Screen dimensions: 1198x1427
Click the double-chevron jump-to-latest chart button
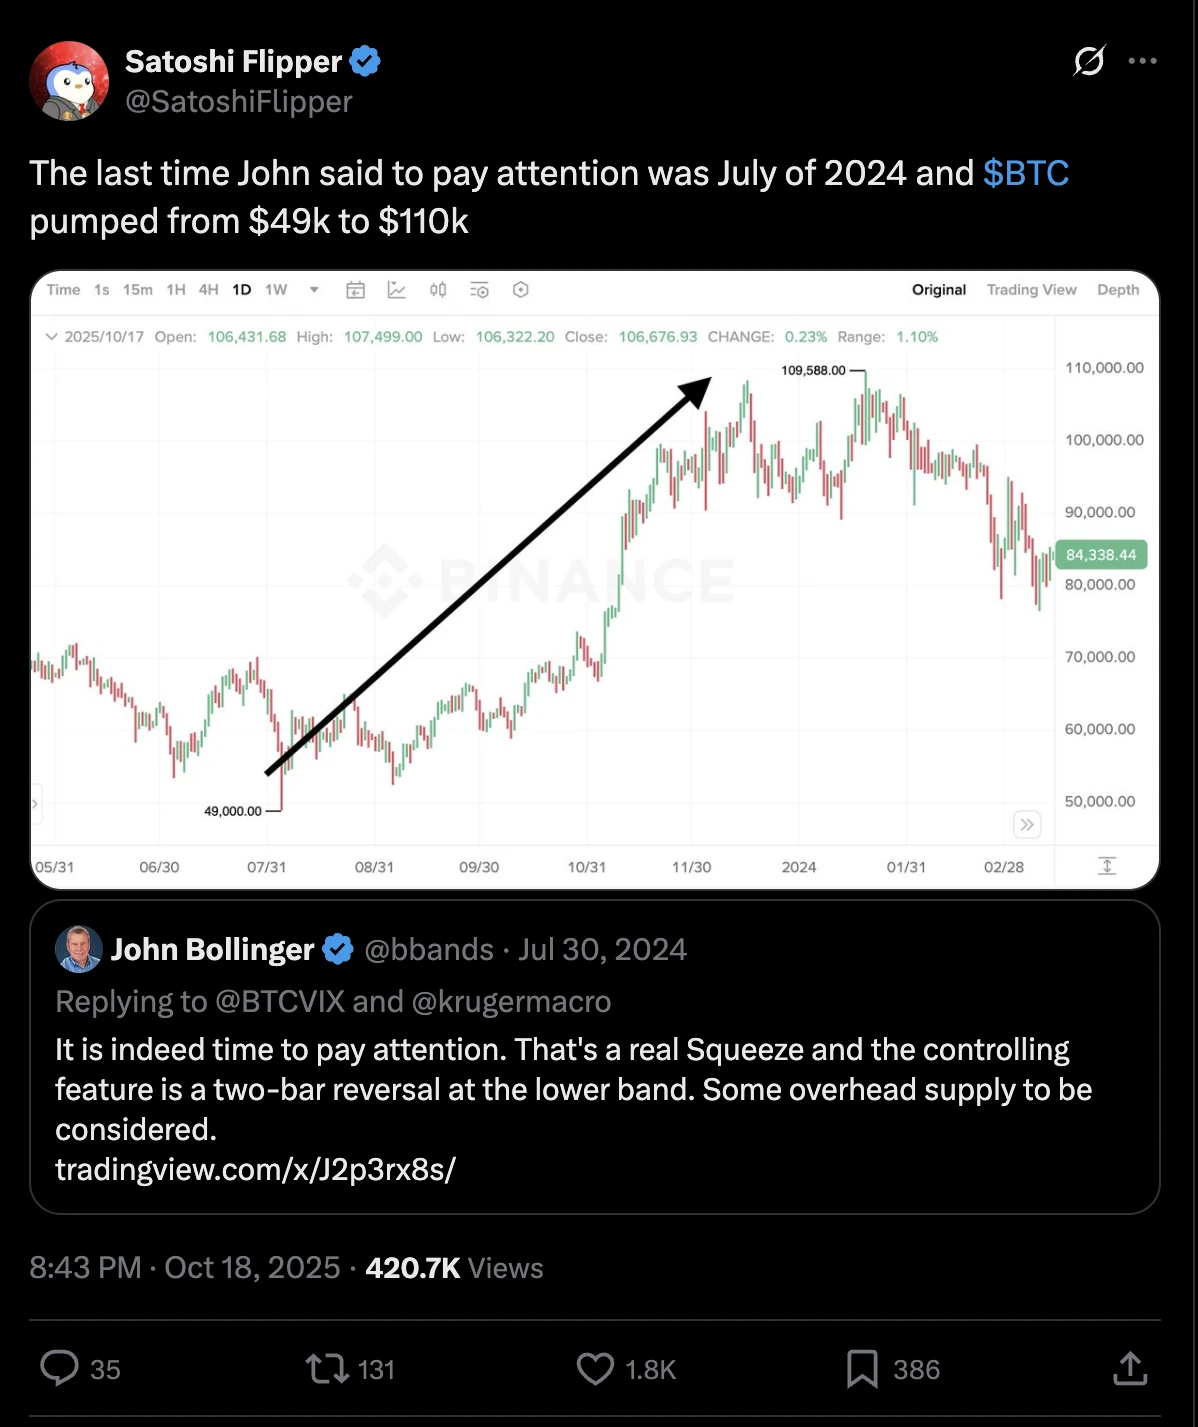coord(1027,825)
